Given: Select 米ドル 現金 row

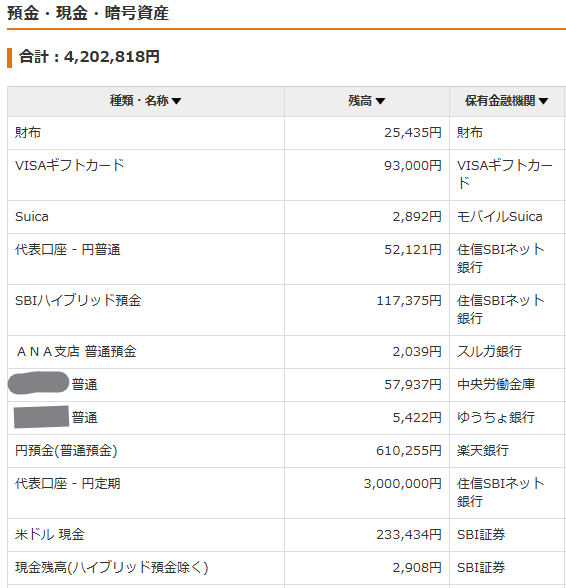Looking at the screenshot, I should point(50,535).
